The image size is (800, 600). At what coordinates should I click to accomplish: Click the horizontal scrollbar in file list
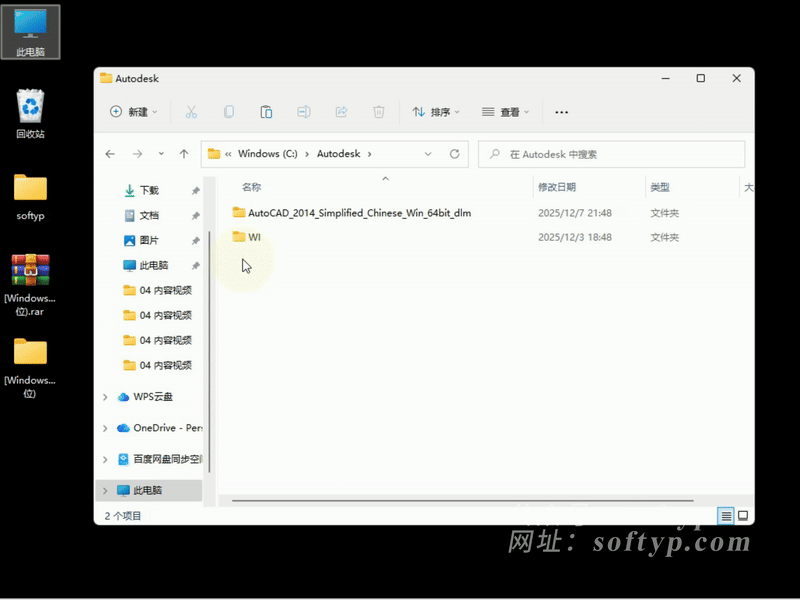tap(462, 501)
